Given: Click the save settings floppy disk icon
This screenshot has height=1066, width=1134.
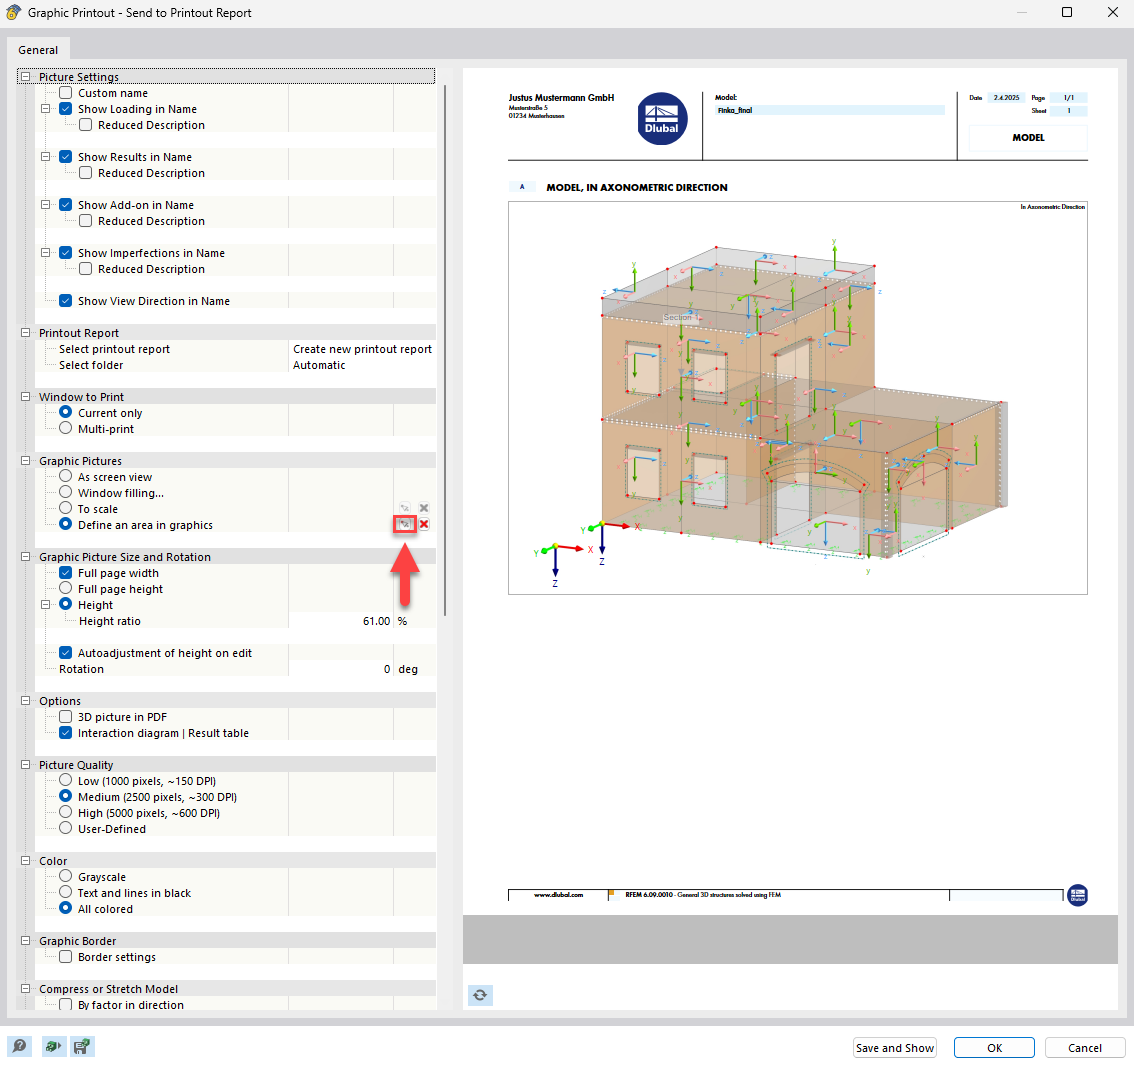Looking at the screenshot, I should pyautogui.click(x=83, y=1046).
